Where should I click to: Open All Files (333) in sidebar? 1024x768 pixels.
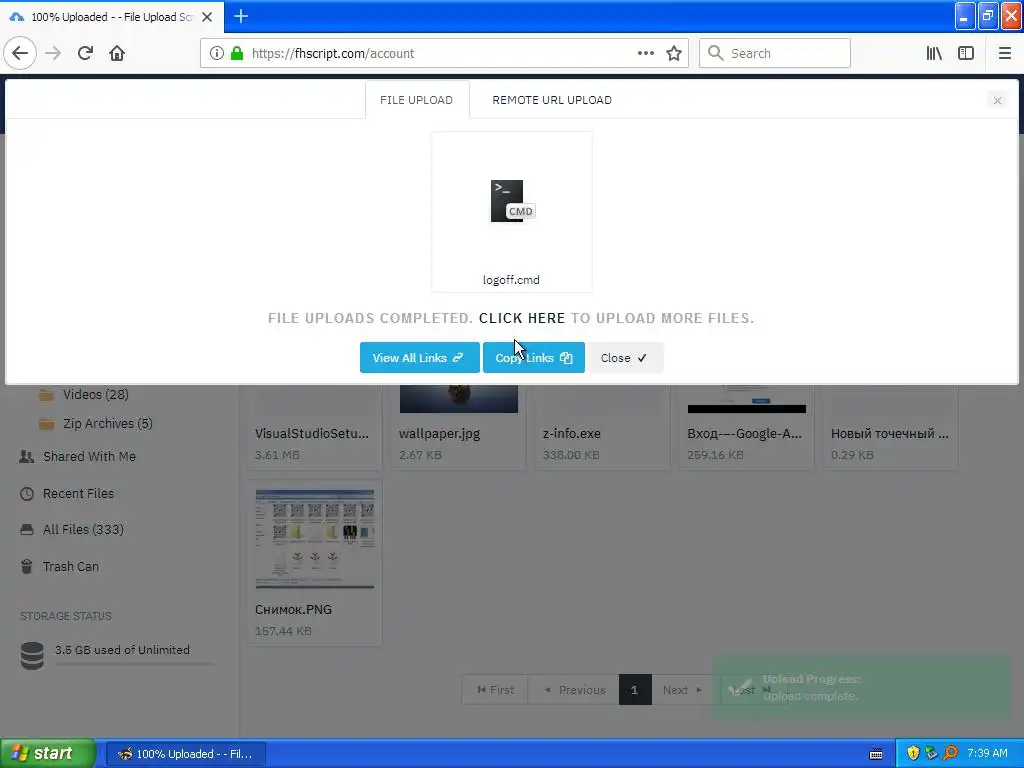83,530
